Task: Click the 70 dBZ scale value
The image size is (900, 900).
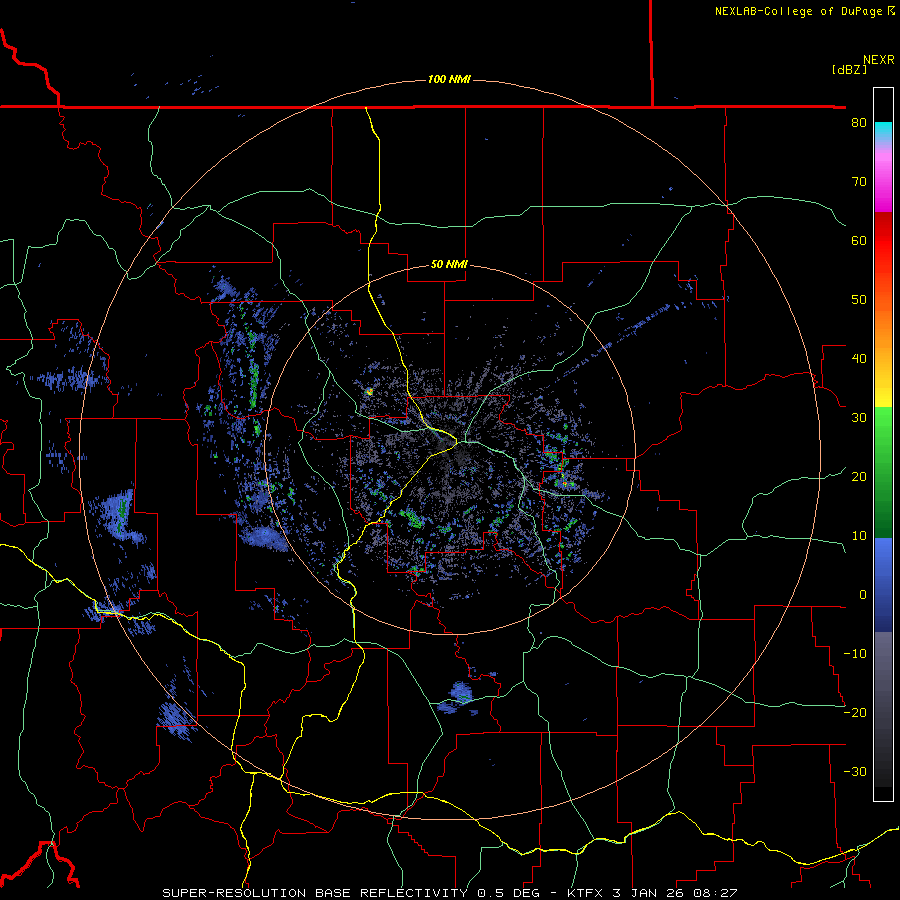Action: click(859, 182)
